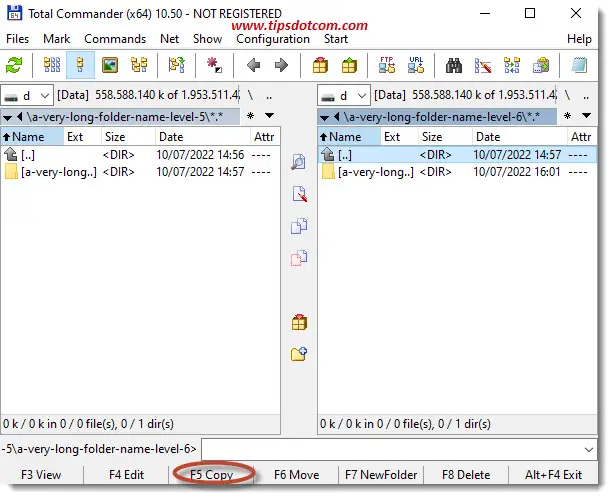Click the New Folder icon in middle bar

pyautogui.click(x=299, y=354)
